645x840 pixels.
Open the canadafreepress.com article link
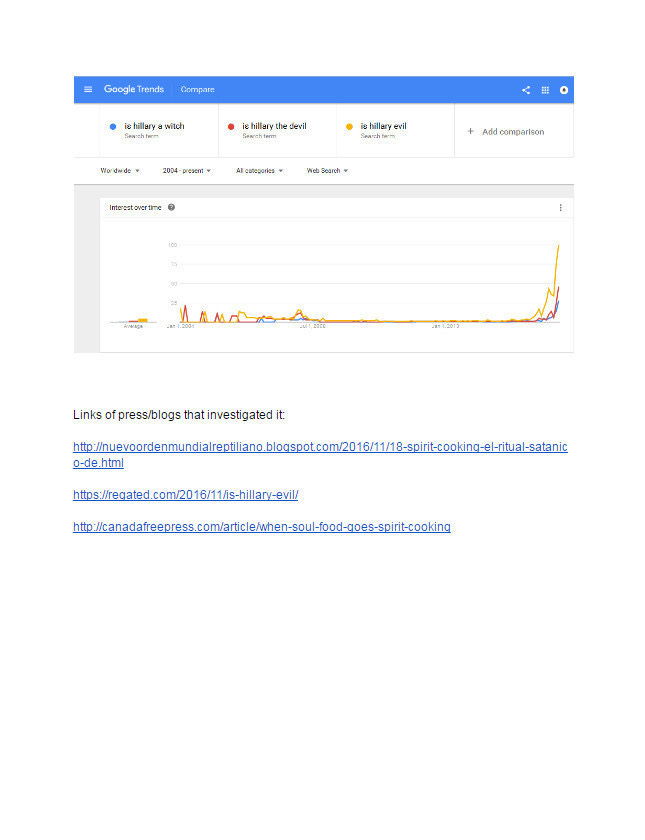[x=261, y=527]
